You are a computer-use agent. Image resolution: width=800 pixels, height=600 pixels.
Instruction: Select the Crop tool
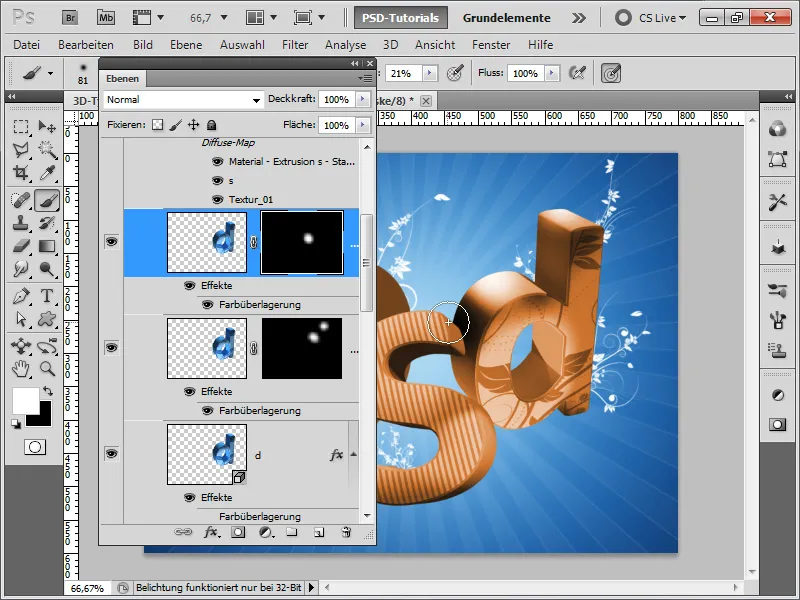tap(20, 172)
